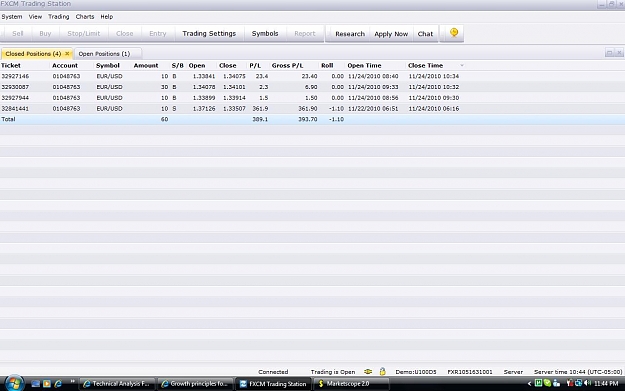The height and width of the screenshot is (391, 625).
Task: Expand quick launch overflow chevron
Action: (x=73, y=381)
